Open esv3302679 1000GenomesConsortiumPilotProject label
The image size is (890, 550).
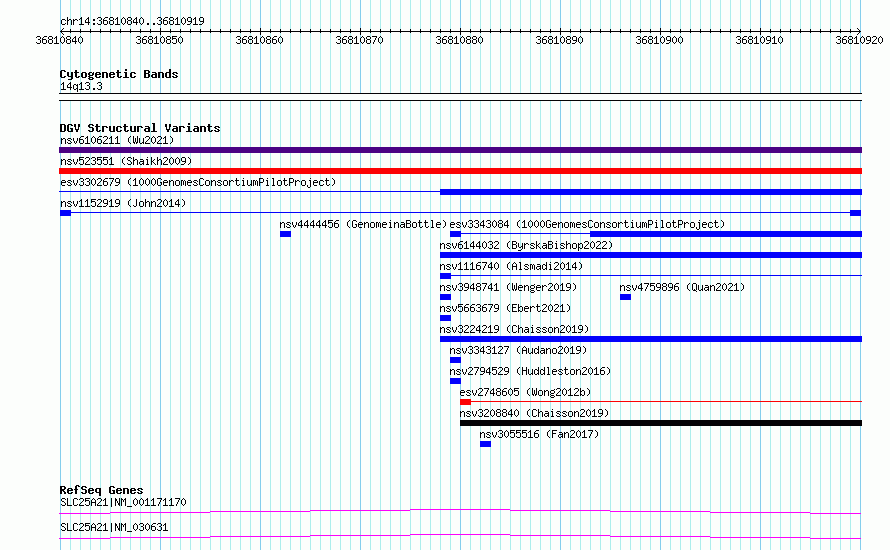[198, 182]
